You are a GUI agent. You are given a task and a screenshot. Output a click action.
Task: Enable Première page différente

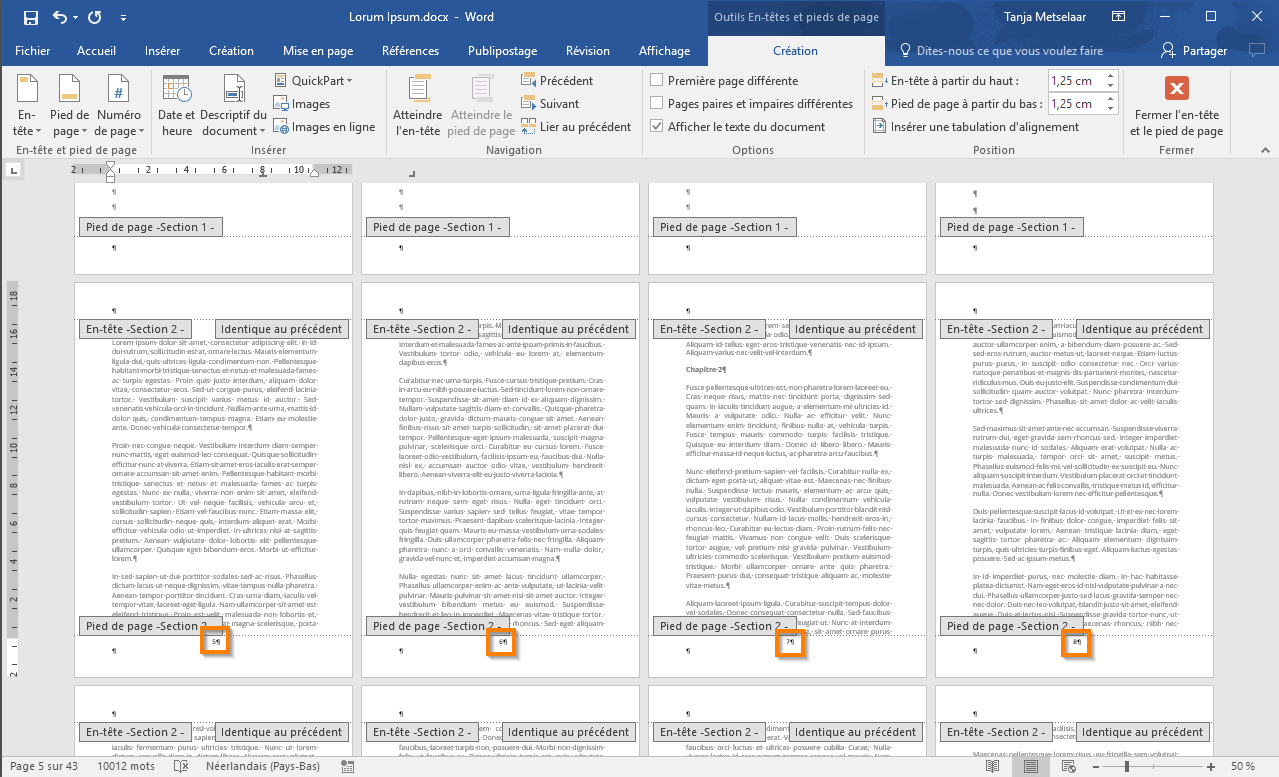click(x=724, y=81)
